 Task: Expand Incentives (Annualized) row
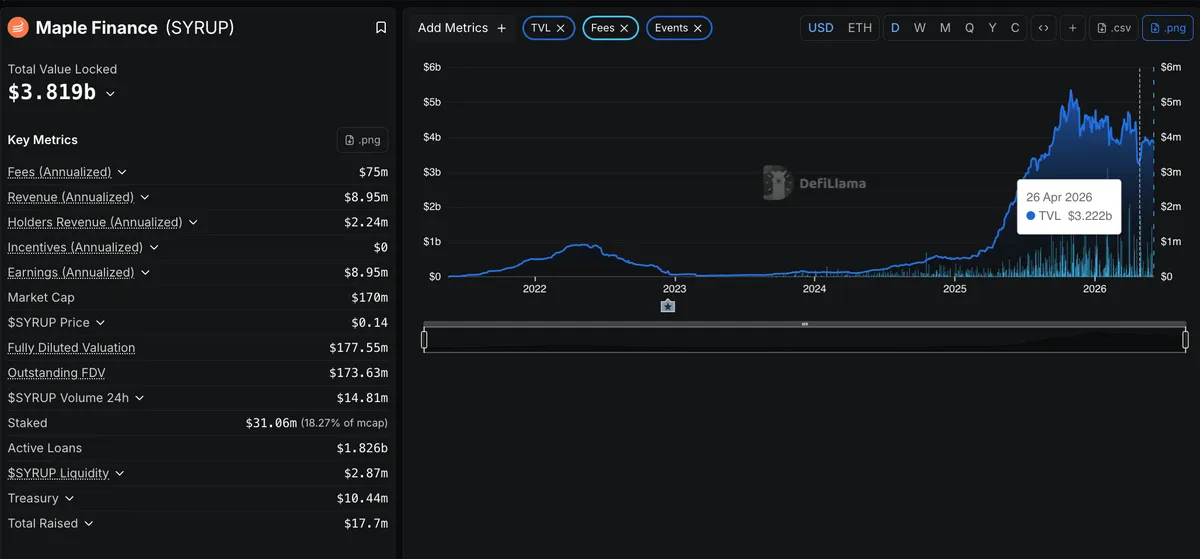click(x=154, y=247)
